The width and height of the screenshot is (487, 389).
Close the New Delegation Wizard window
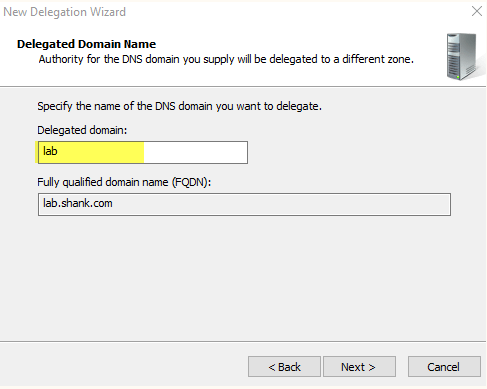pyautogui.click(x=477, y=11)
